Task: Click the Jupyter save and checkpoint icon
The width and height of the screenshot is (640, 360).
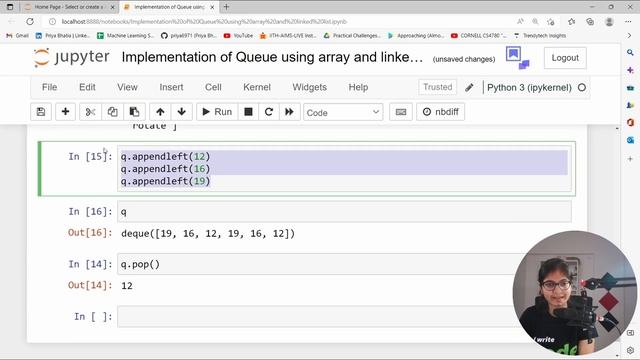Action: pyautogui.click(x=41, y=112)
